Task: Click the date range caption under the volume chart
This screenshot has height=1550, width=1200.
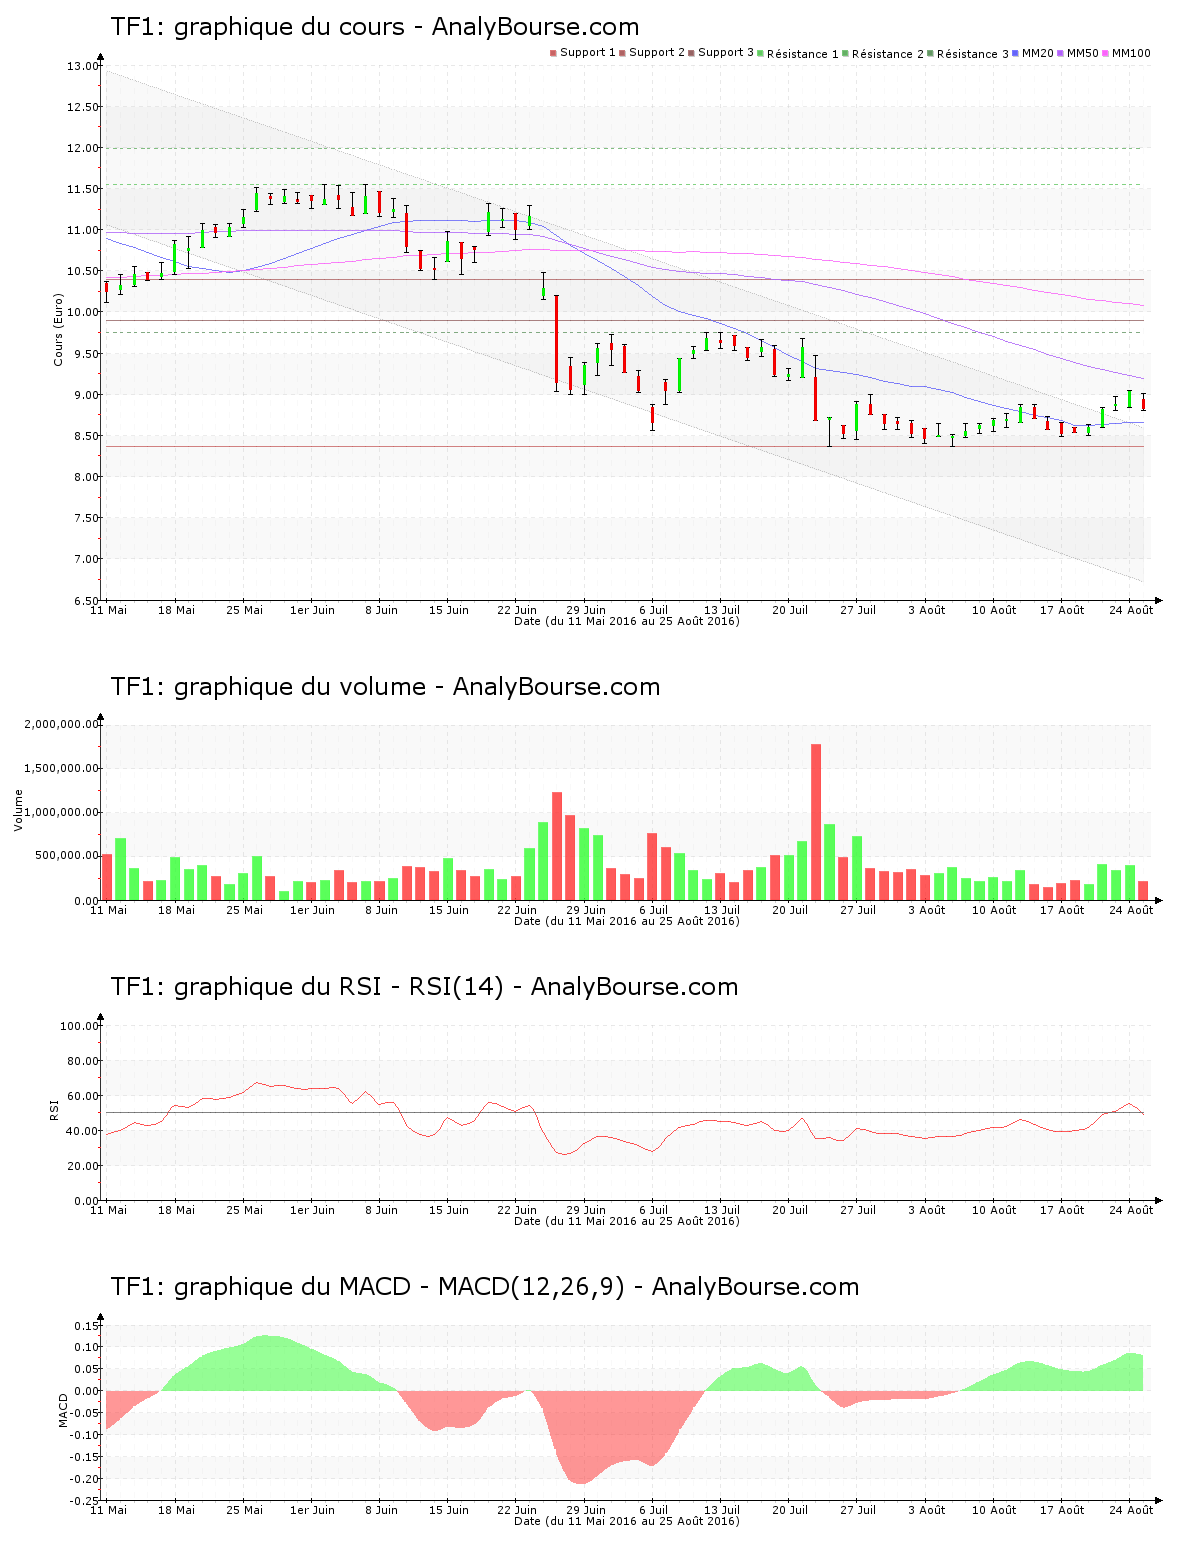Action: click(627, 921)
